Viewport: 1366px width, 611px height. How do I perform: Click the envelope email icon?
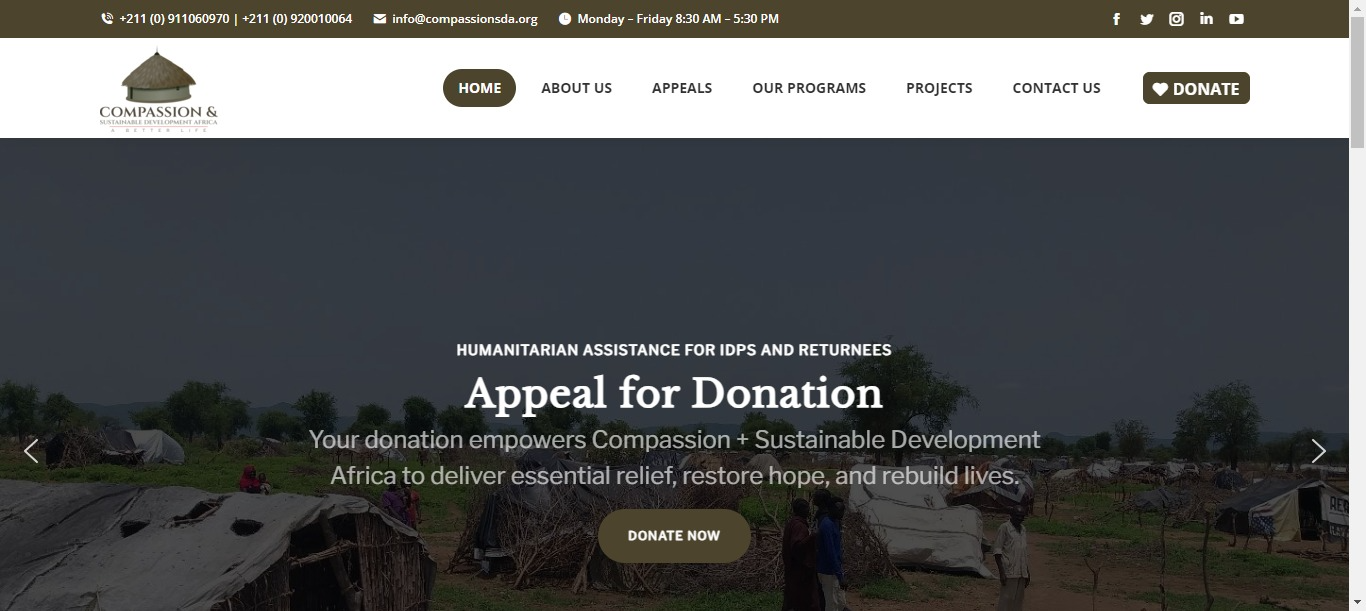pos(380,19)
